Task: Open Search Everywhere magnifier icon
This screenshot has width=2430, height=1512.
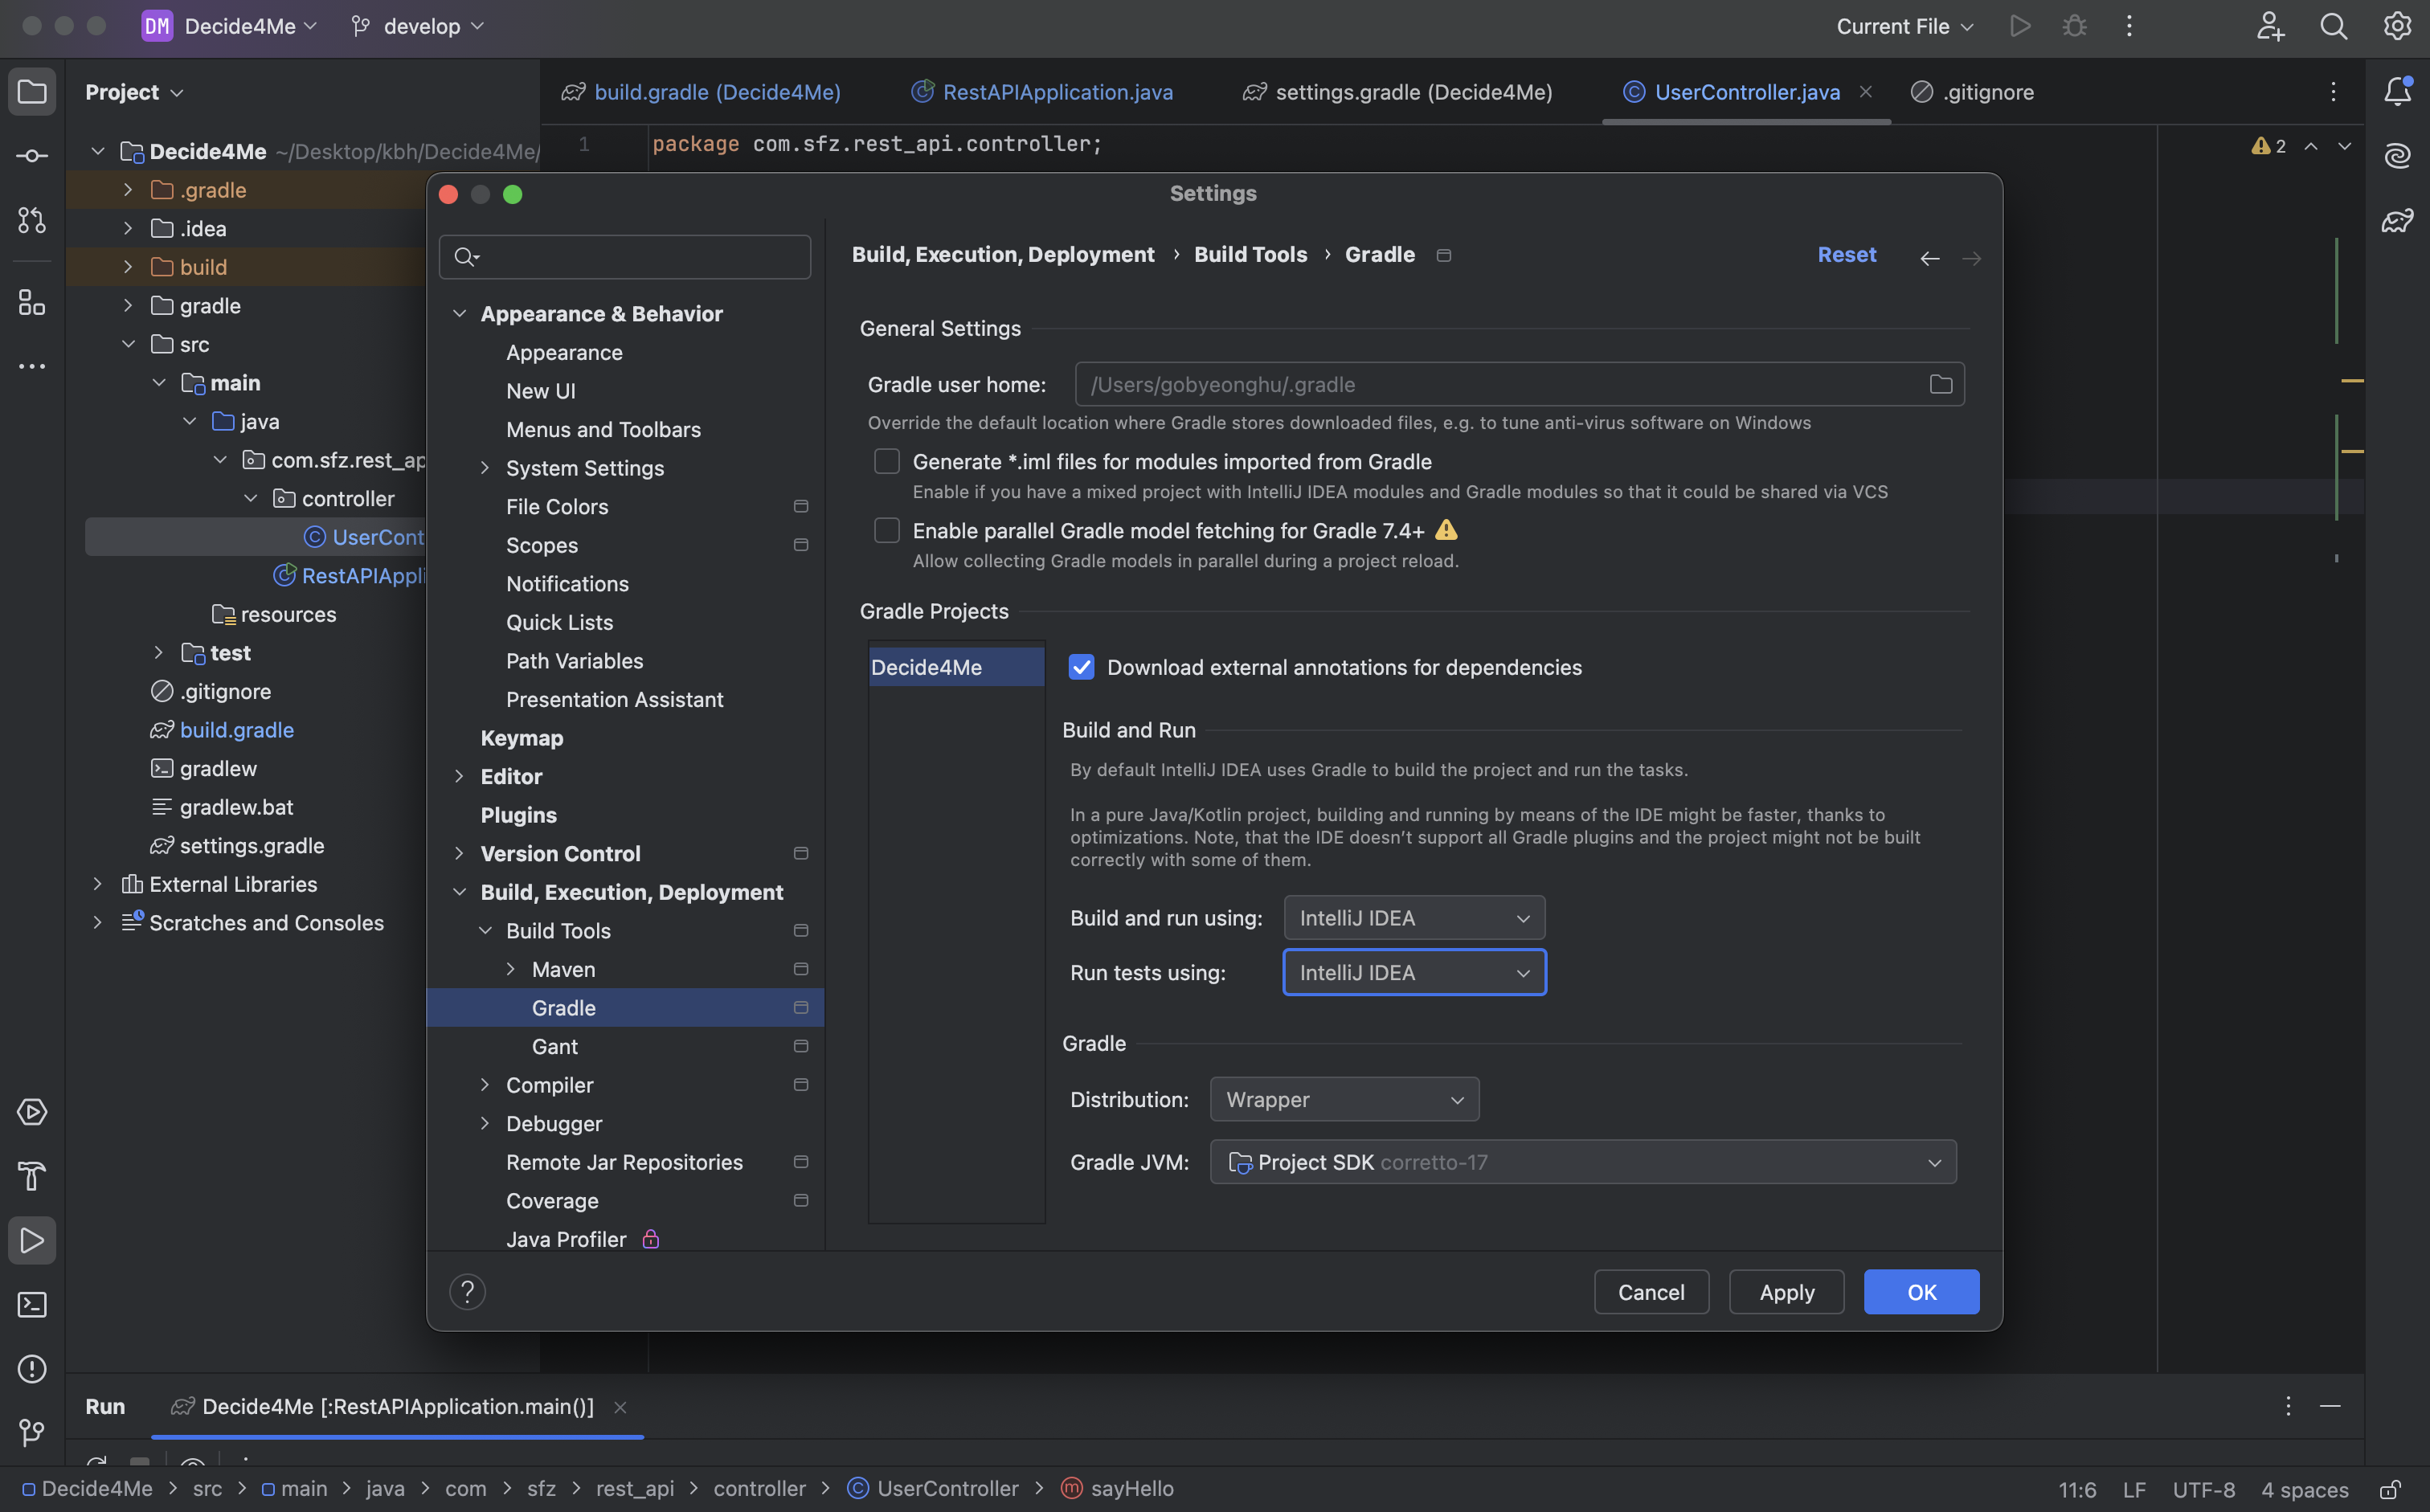Action: tap(2334, 26)
